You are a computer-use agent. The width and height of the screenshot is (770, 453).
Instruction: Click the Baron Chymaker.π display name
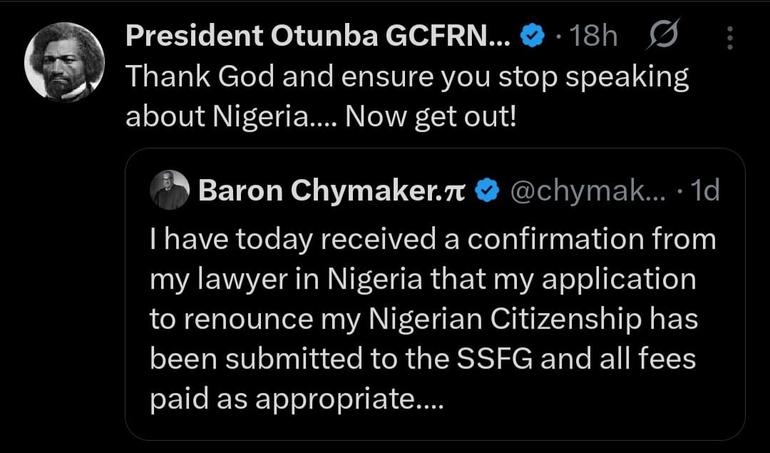click(x=331, y=191)
